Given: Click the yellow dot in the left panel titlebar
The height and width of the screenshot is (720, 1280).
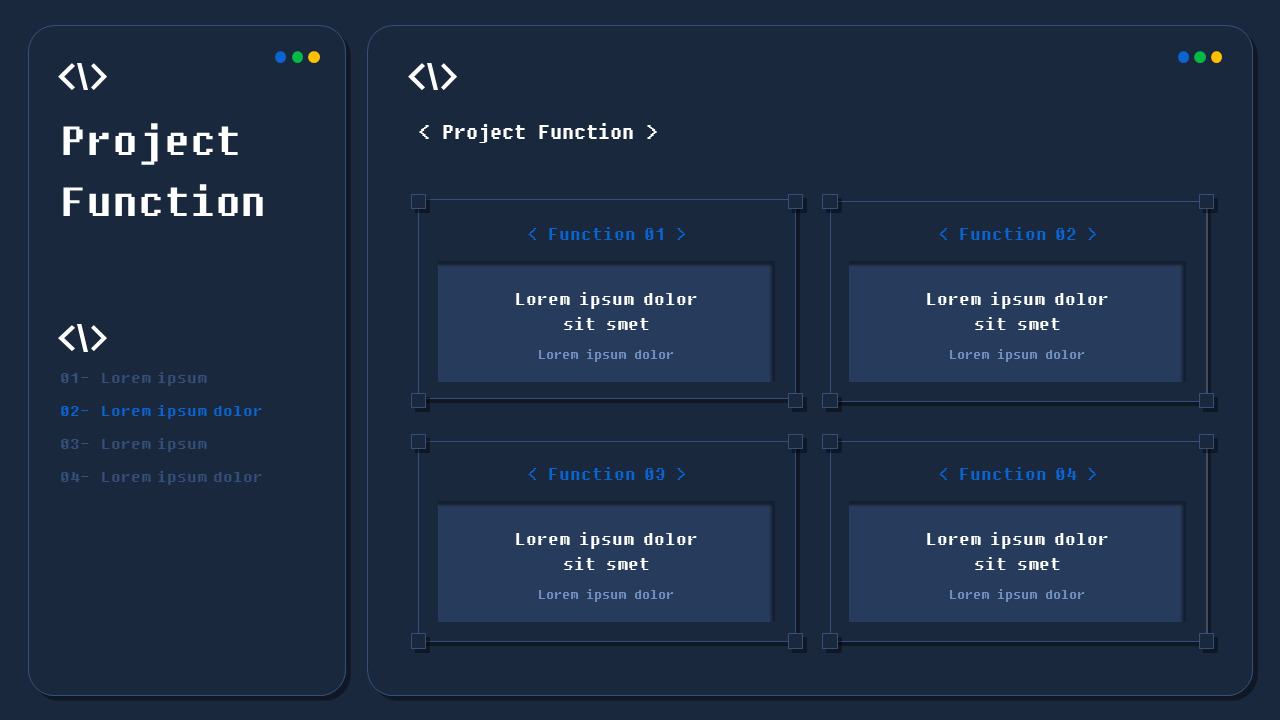Looking at the screenshot, I should click(313, 57).
